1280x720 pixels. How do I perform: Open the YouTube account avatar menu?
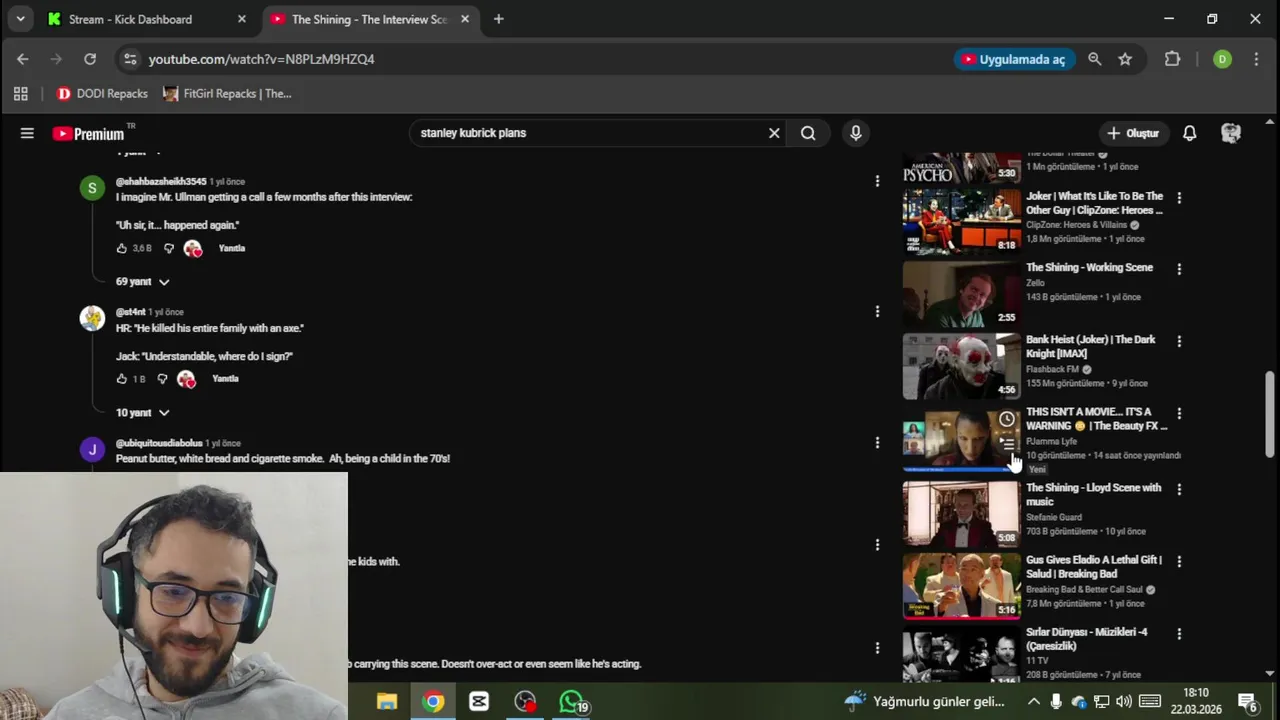pos(1231,133)
